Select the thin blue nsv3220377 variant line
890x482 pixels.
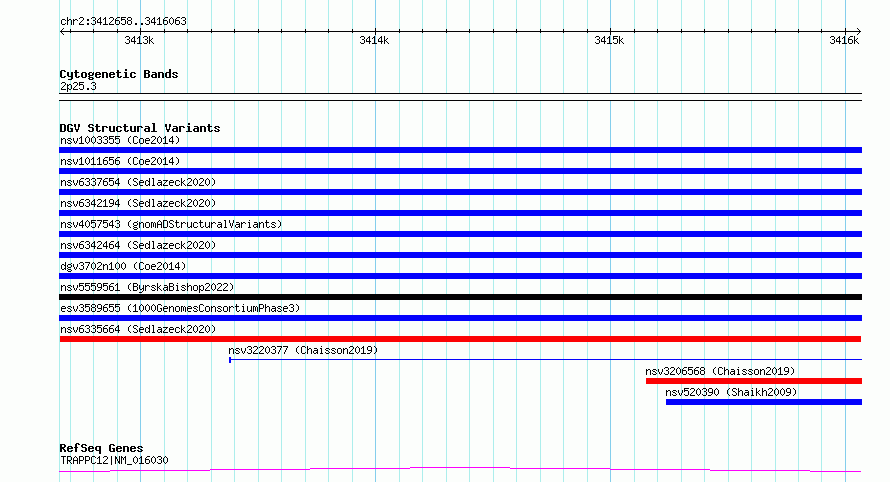(x=545, y=359)
